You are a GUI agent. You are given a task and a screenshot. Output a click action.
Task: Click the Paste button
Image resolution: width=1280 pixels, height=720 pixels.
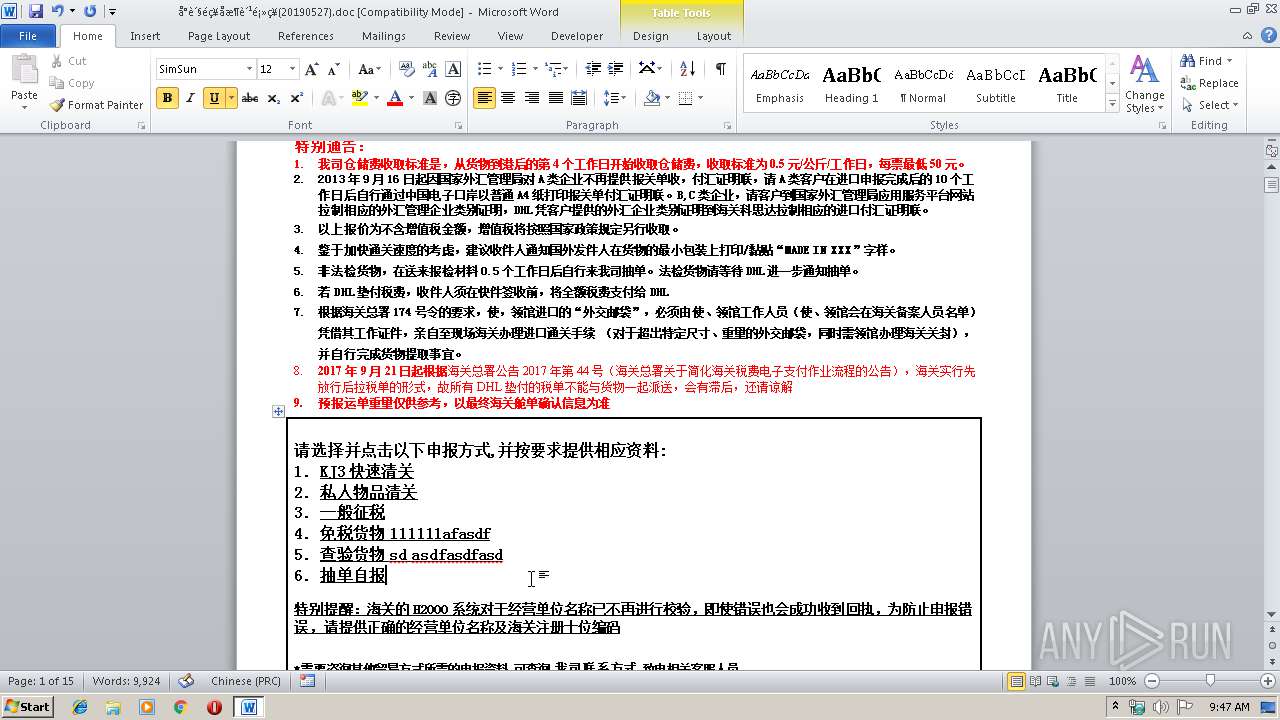point(24,80)
